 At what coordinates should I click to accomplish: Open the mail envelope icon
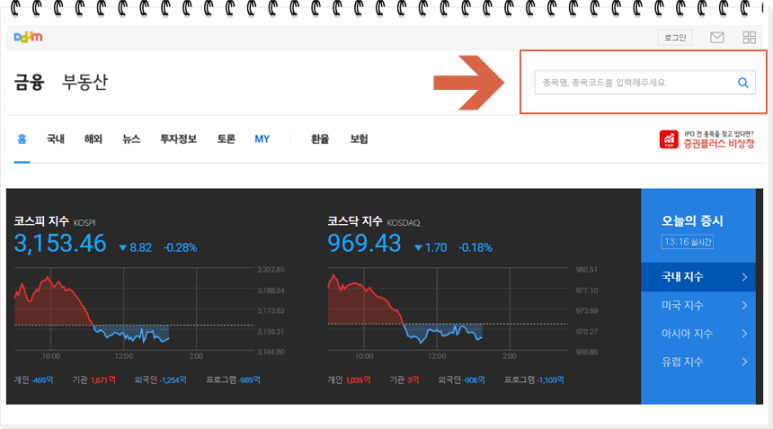tap(717, 38)
